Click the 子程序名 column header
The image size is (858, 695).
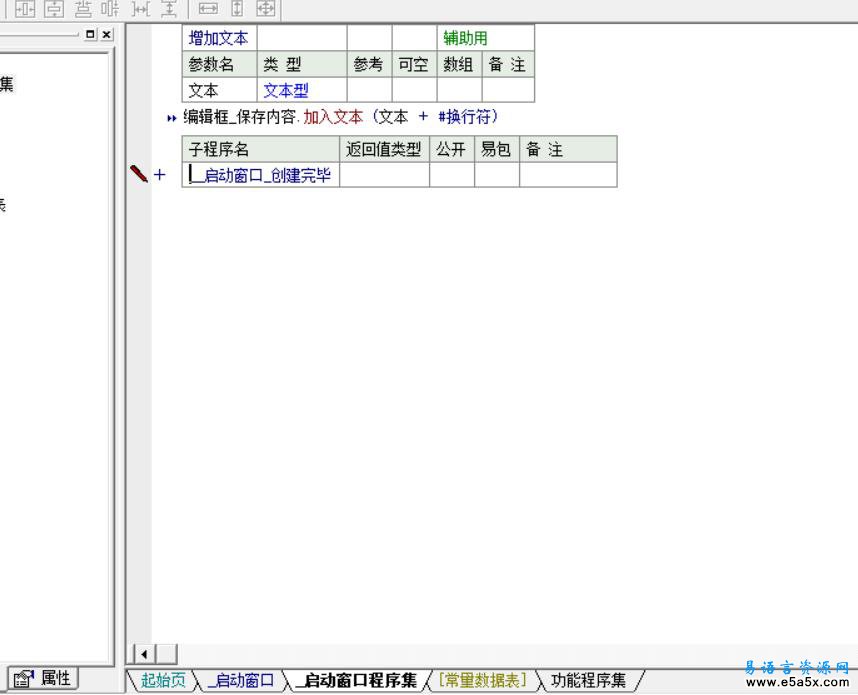click(260, 149)
